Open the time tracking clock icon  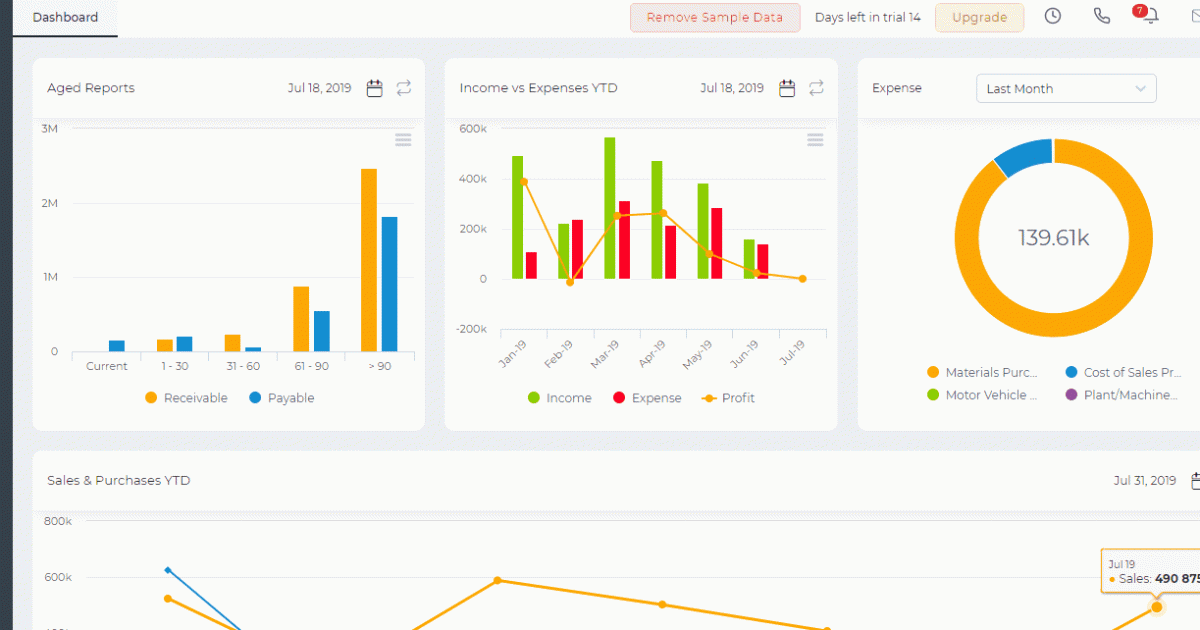click(x=1053, y=17)
